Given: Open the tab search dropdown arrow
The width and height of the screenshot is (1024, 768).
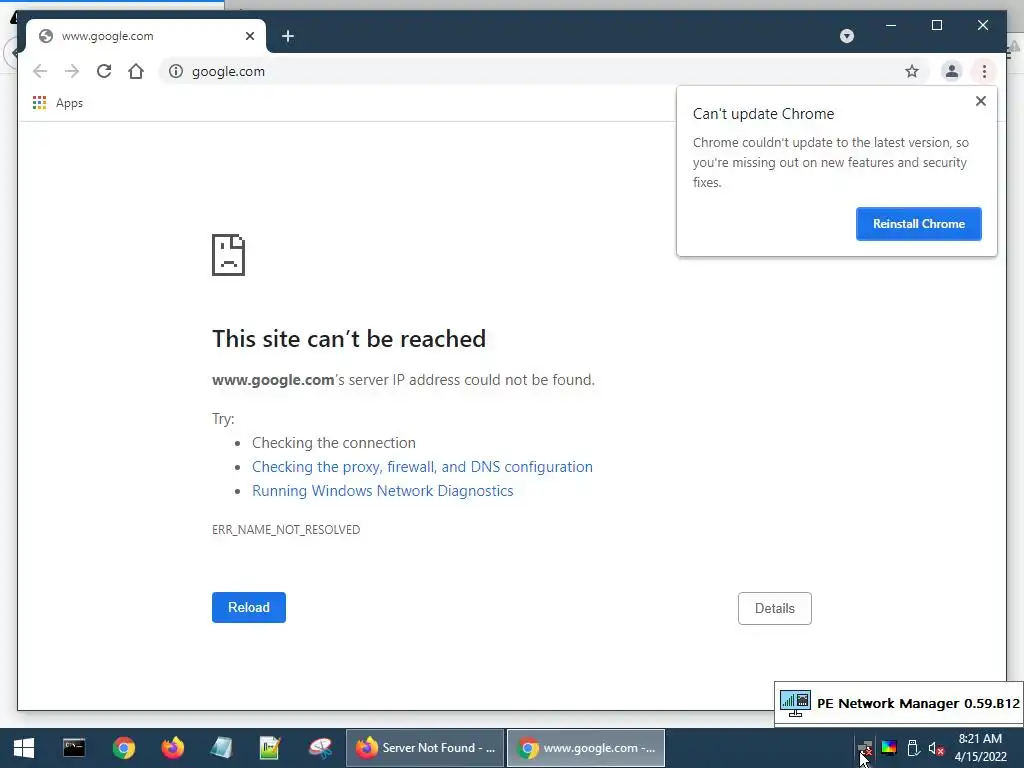Looking at the screenshot, I should click(x=846, y=36).
